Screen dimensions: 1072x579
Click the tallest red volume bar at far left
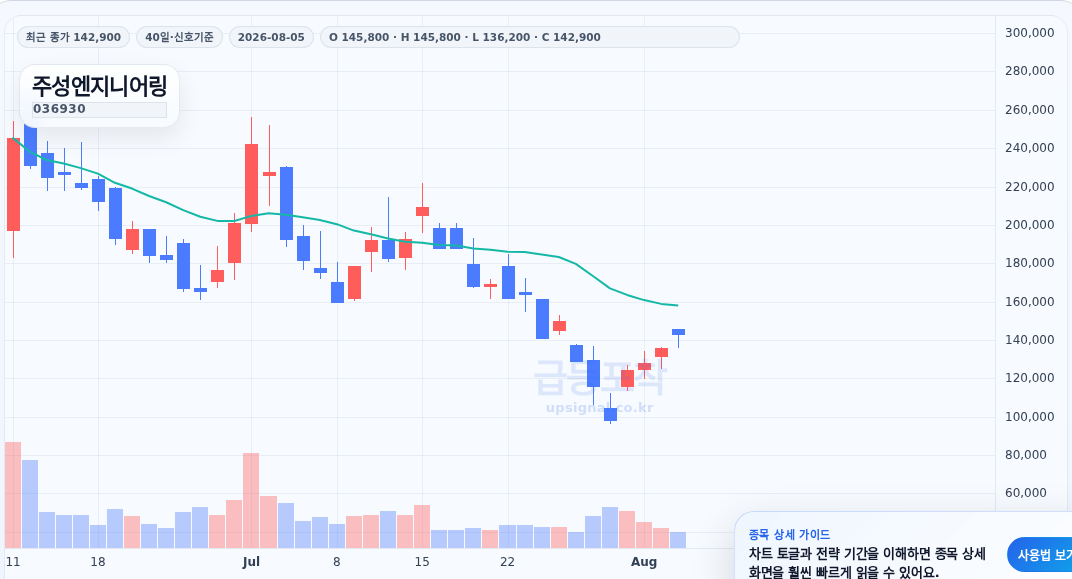[x=13, y=495]
